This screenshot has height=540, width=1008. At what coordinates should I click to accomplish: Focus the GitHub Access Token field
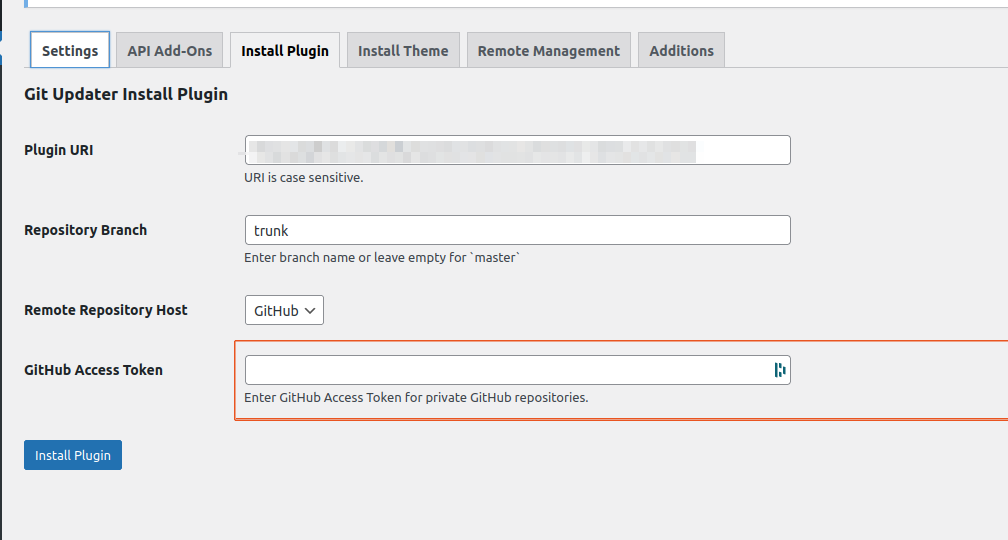tap(507, 370)
